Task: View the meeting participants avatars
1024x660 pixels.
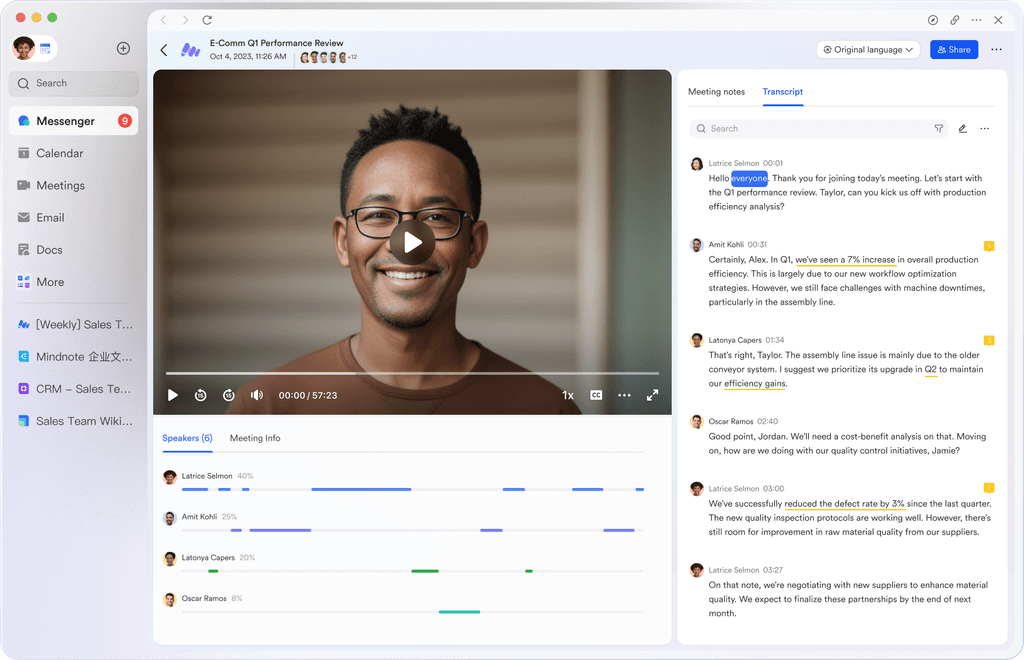Action: [x=328, y=57]
